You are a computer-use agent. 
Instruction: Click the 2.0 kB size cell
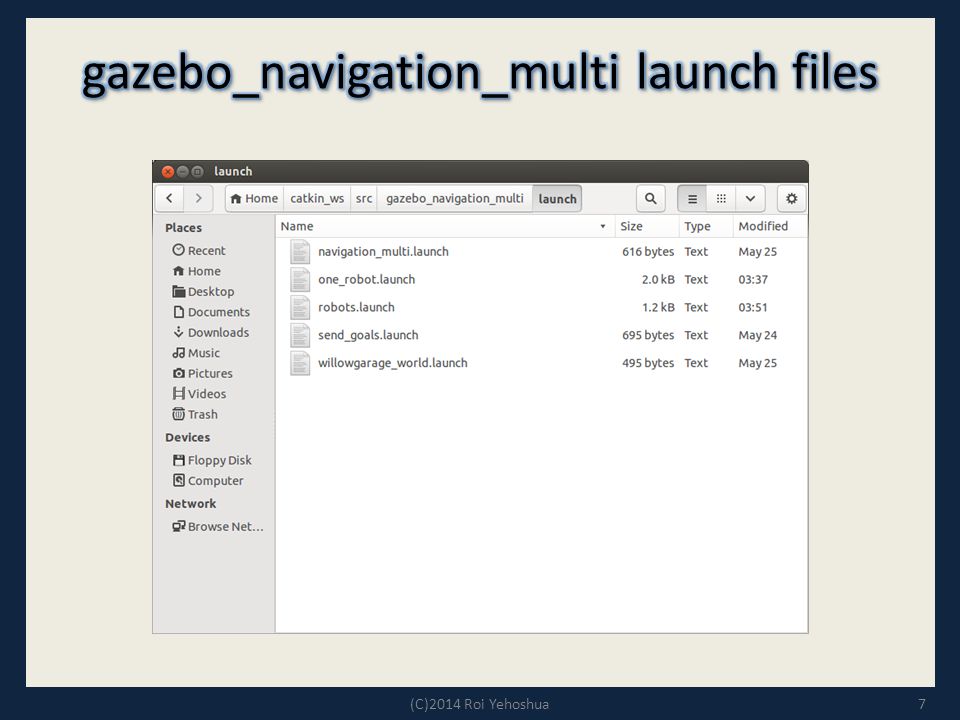[658, 280]
